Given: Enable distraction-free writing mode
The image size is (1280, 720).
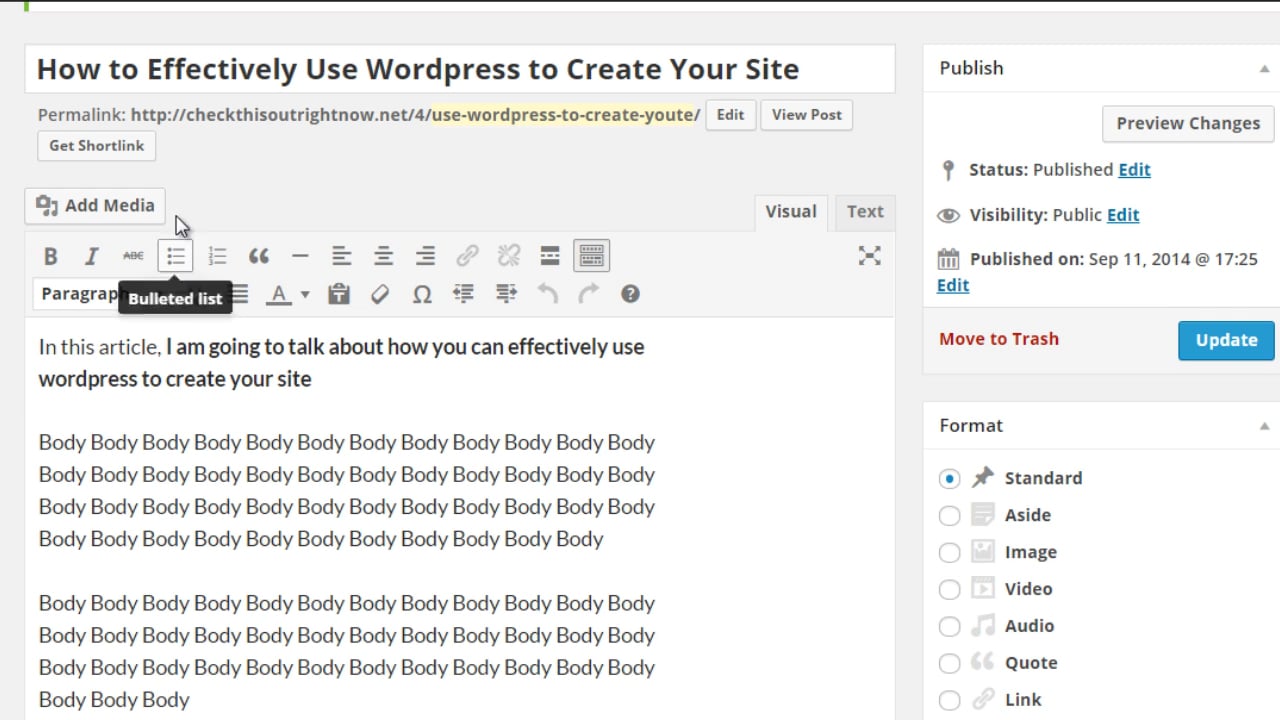Looking at the screenshot, I should pos(869,255).
